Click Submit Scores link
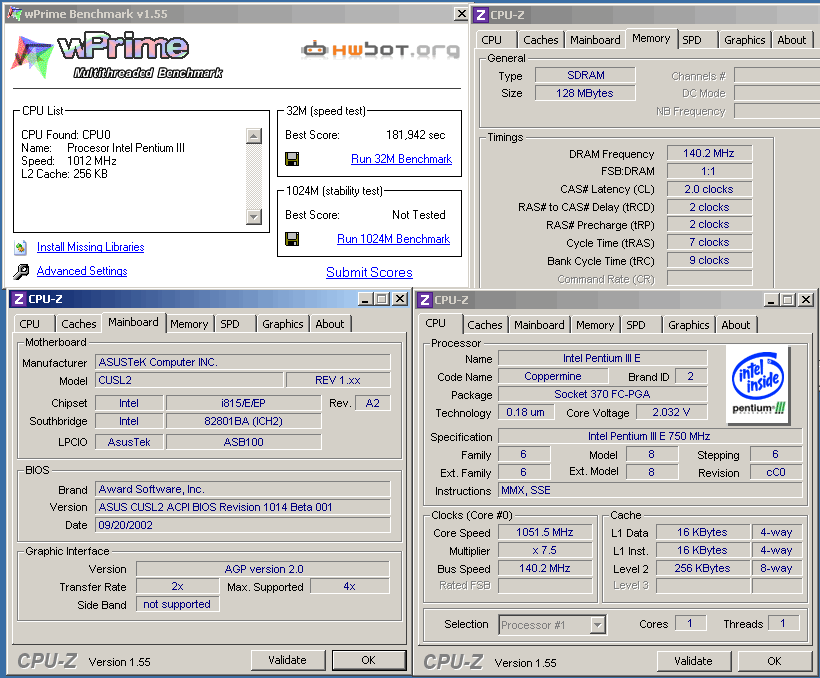This screenshot has height=678, width=820. (x=369, y=273)
